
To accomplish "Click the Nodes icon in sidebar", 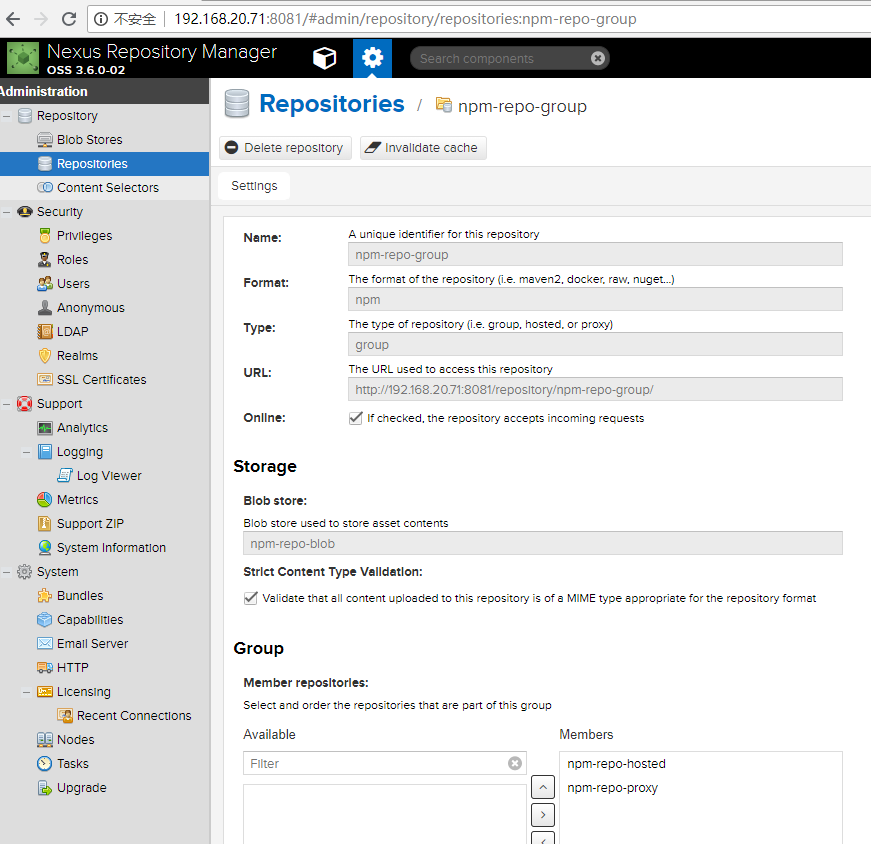I will click(44, 740).
